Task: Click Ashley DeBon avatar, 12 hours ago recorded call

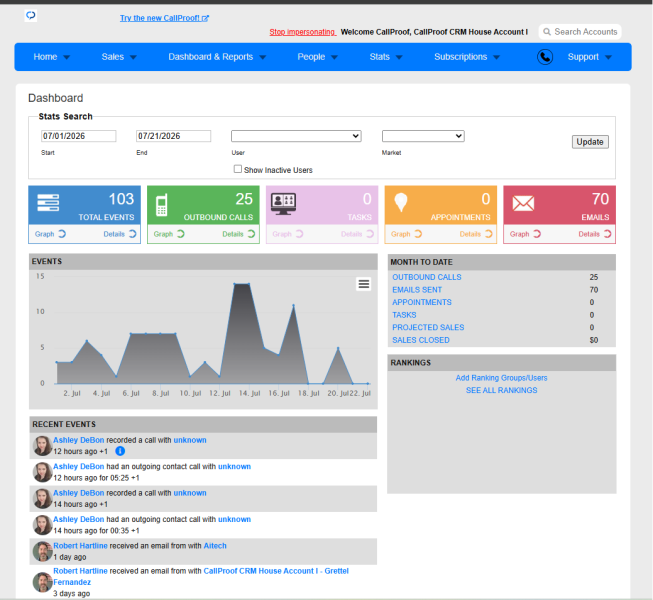Action: tap(42, 446)
